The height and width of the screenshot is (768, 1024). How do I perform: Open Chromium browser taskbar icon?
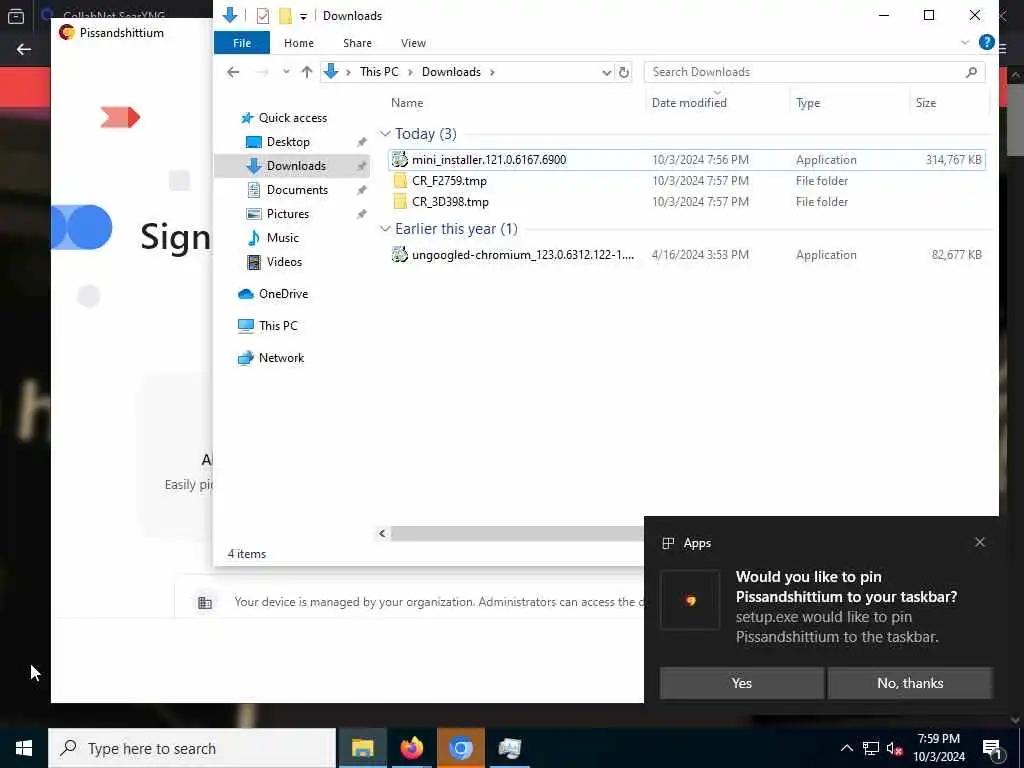point(460,748)
